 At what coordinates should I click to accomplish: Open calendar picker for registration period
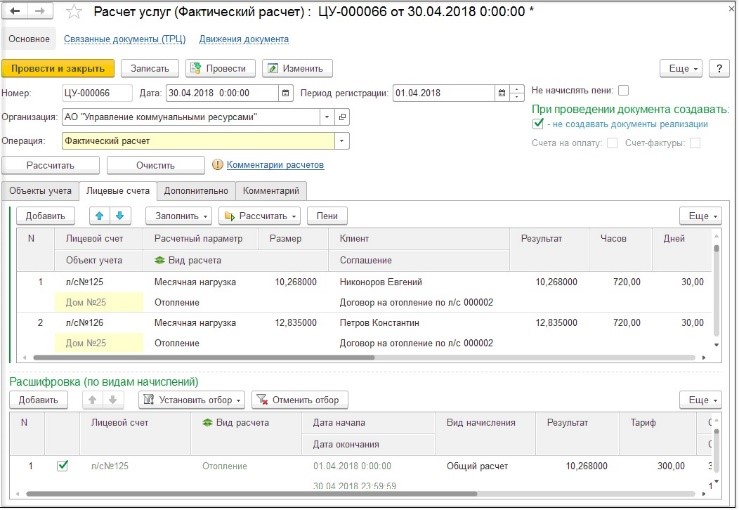(x=502, y=93)
